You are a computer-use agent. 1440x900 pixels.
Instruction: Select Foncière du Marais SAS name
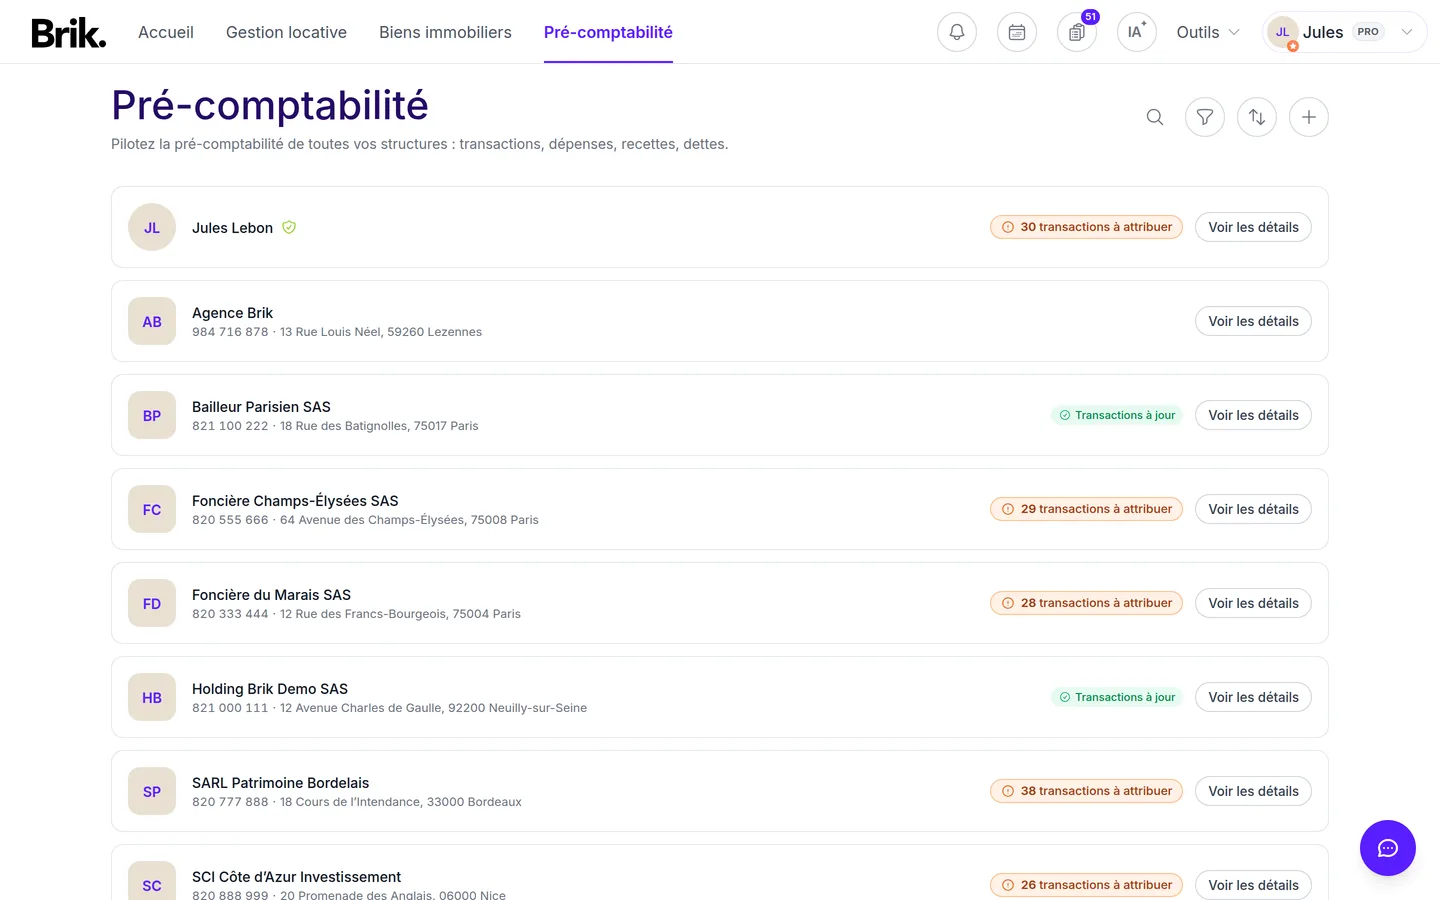pyautogui.click(x=271, y=595)
